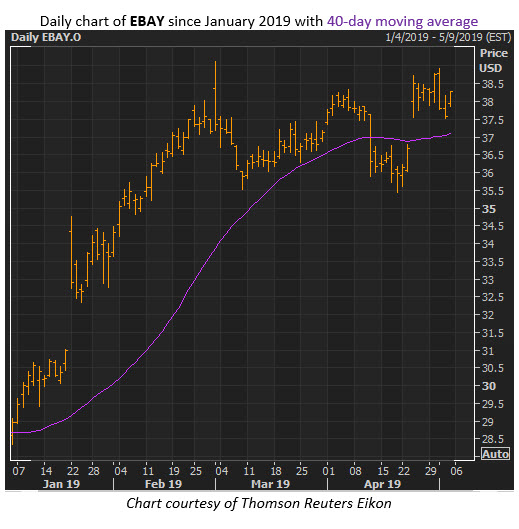This screenshot has height=529, width=519.
Task: Click the Apr 19 month label
Action: pos(382,484)
